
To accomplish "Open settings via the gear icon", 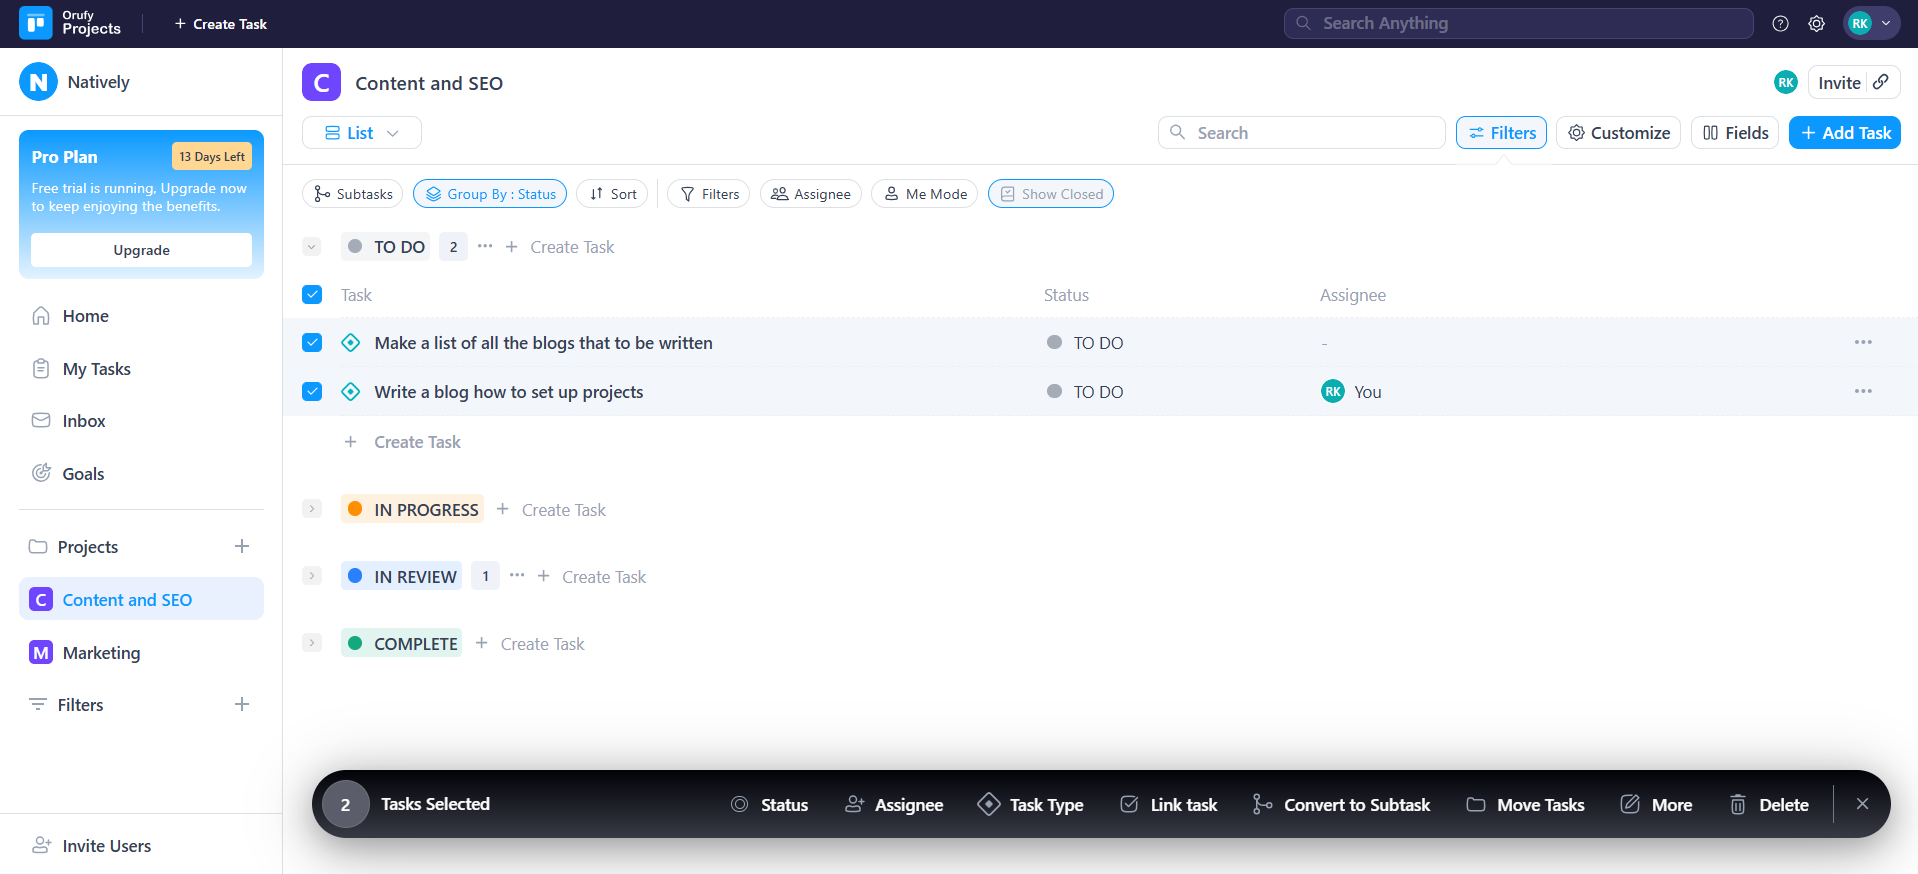I will 1816,24.
